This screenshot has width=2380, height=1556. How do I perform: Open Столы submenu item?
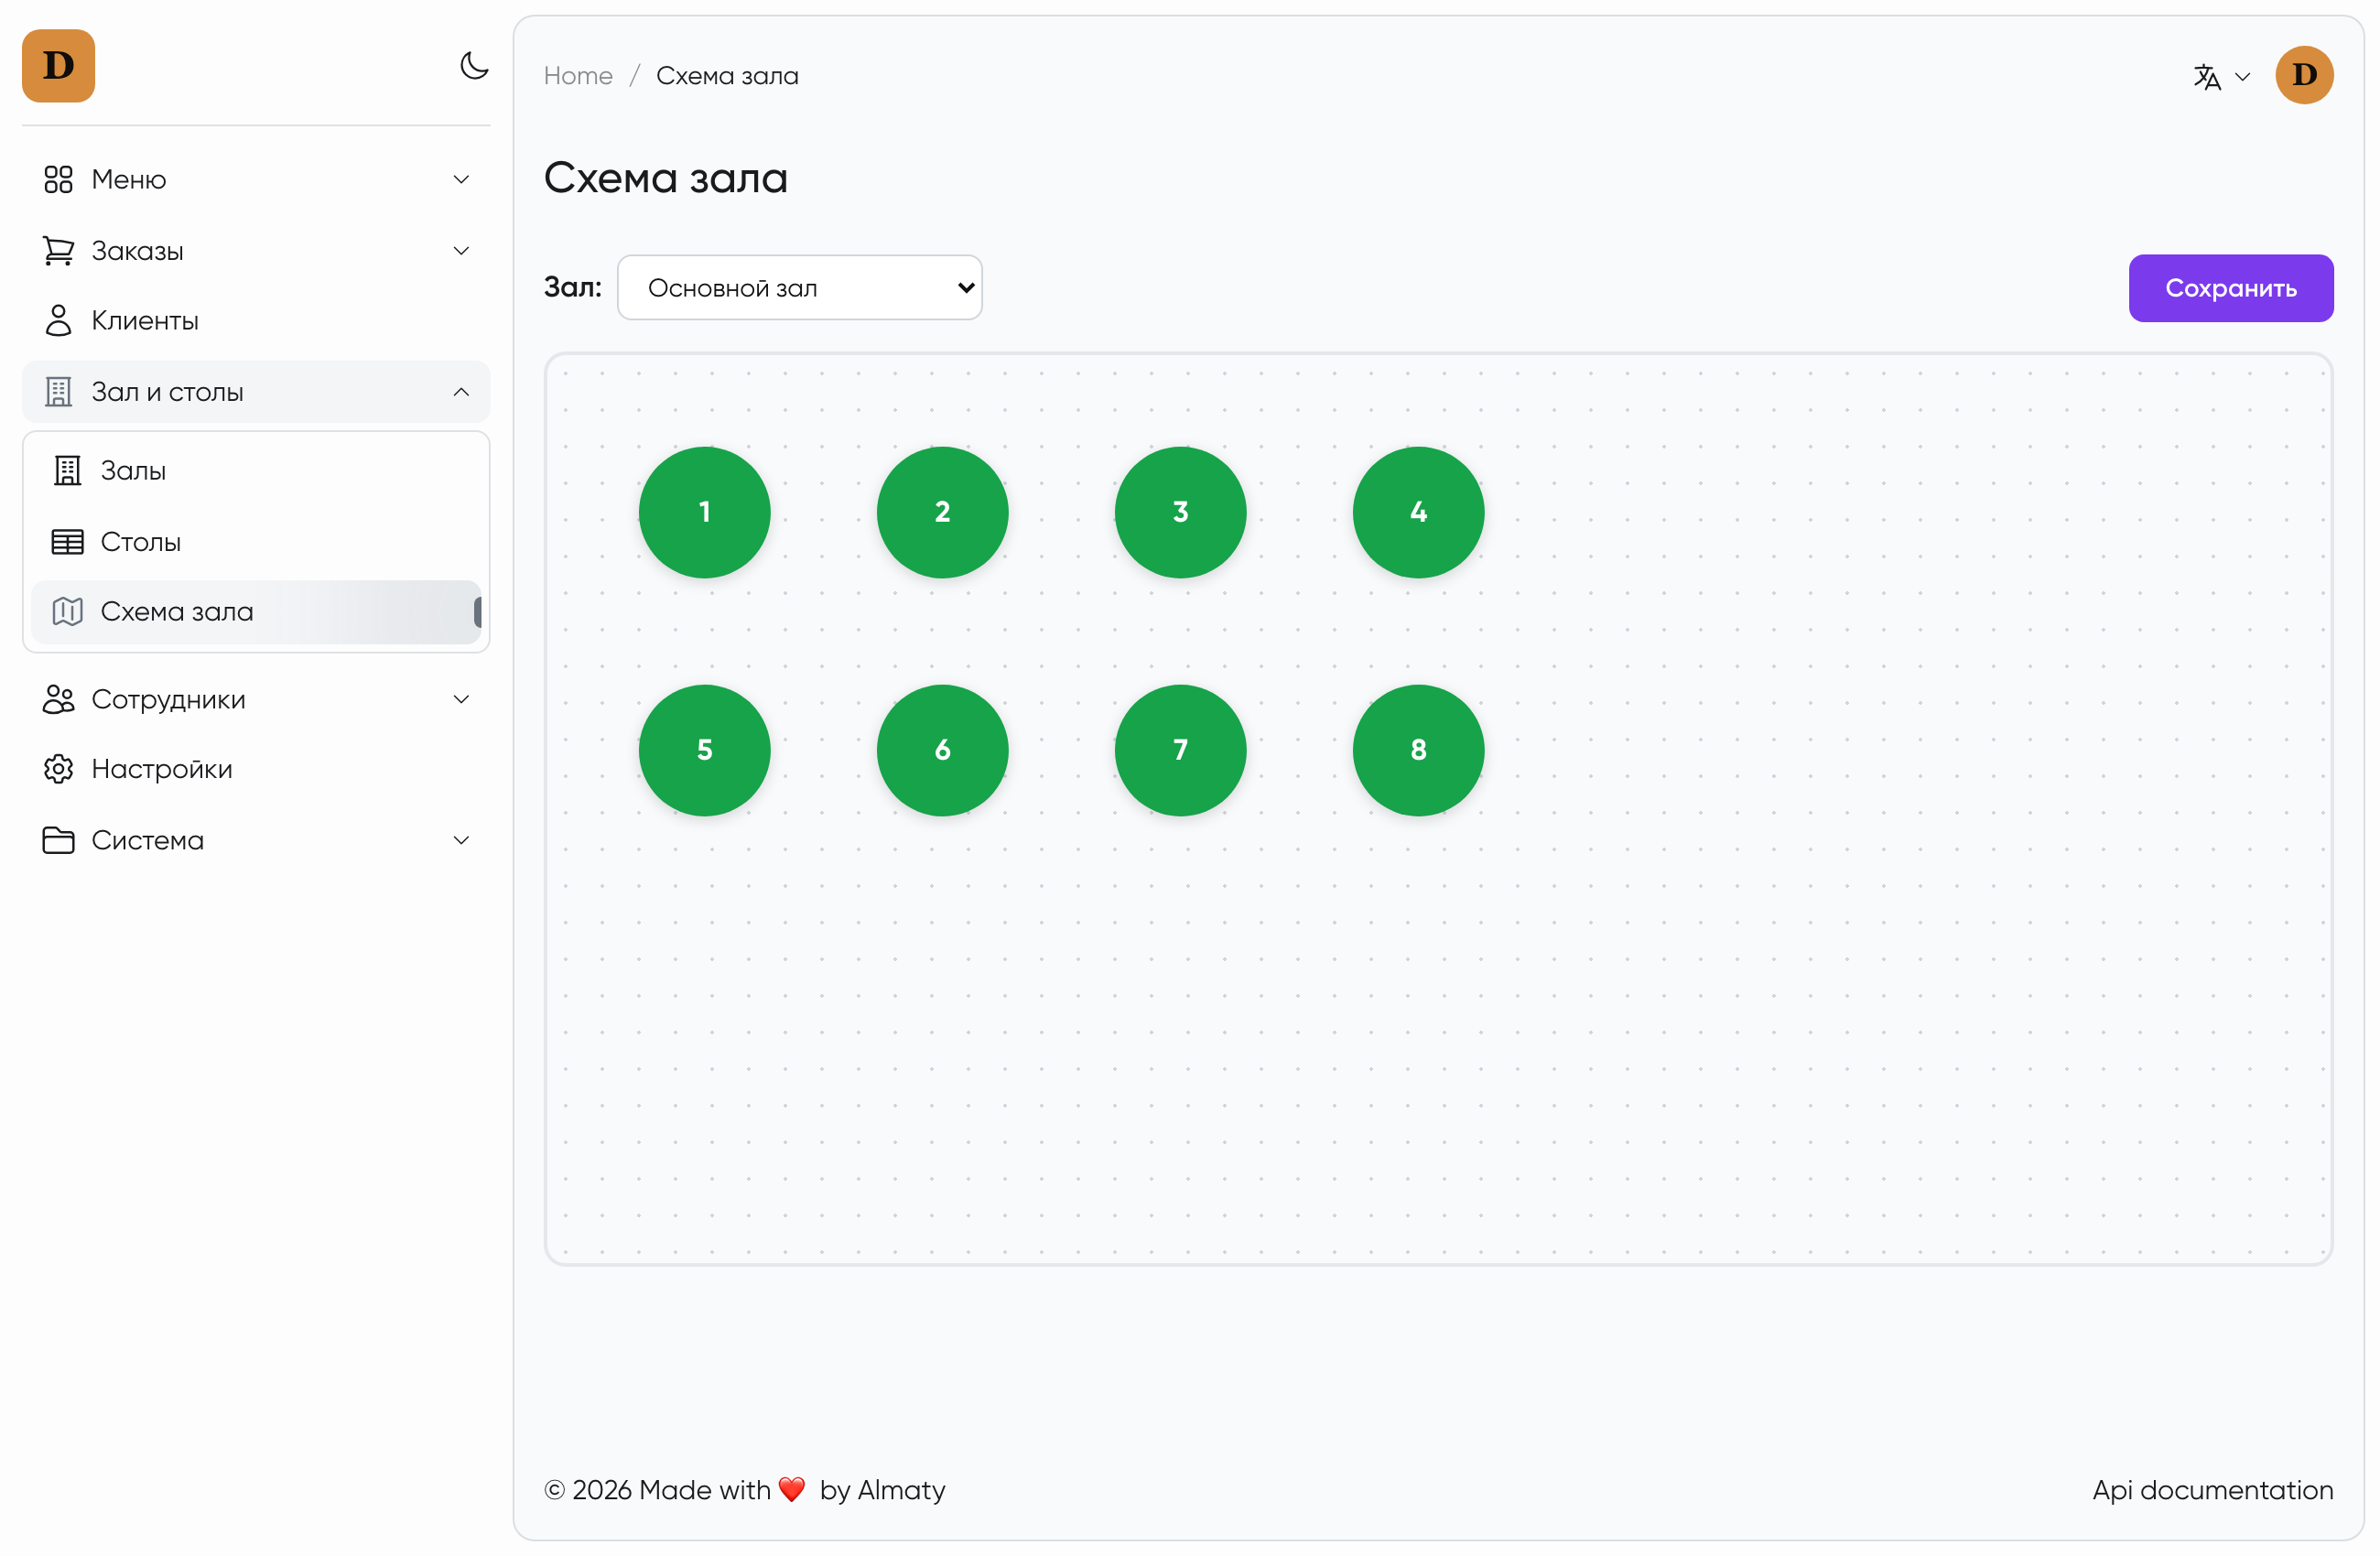point(256,542)
